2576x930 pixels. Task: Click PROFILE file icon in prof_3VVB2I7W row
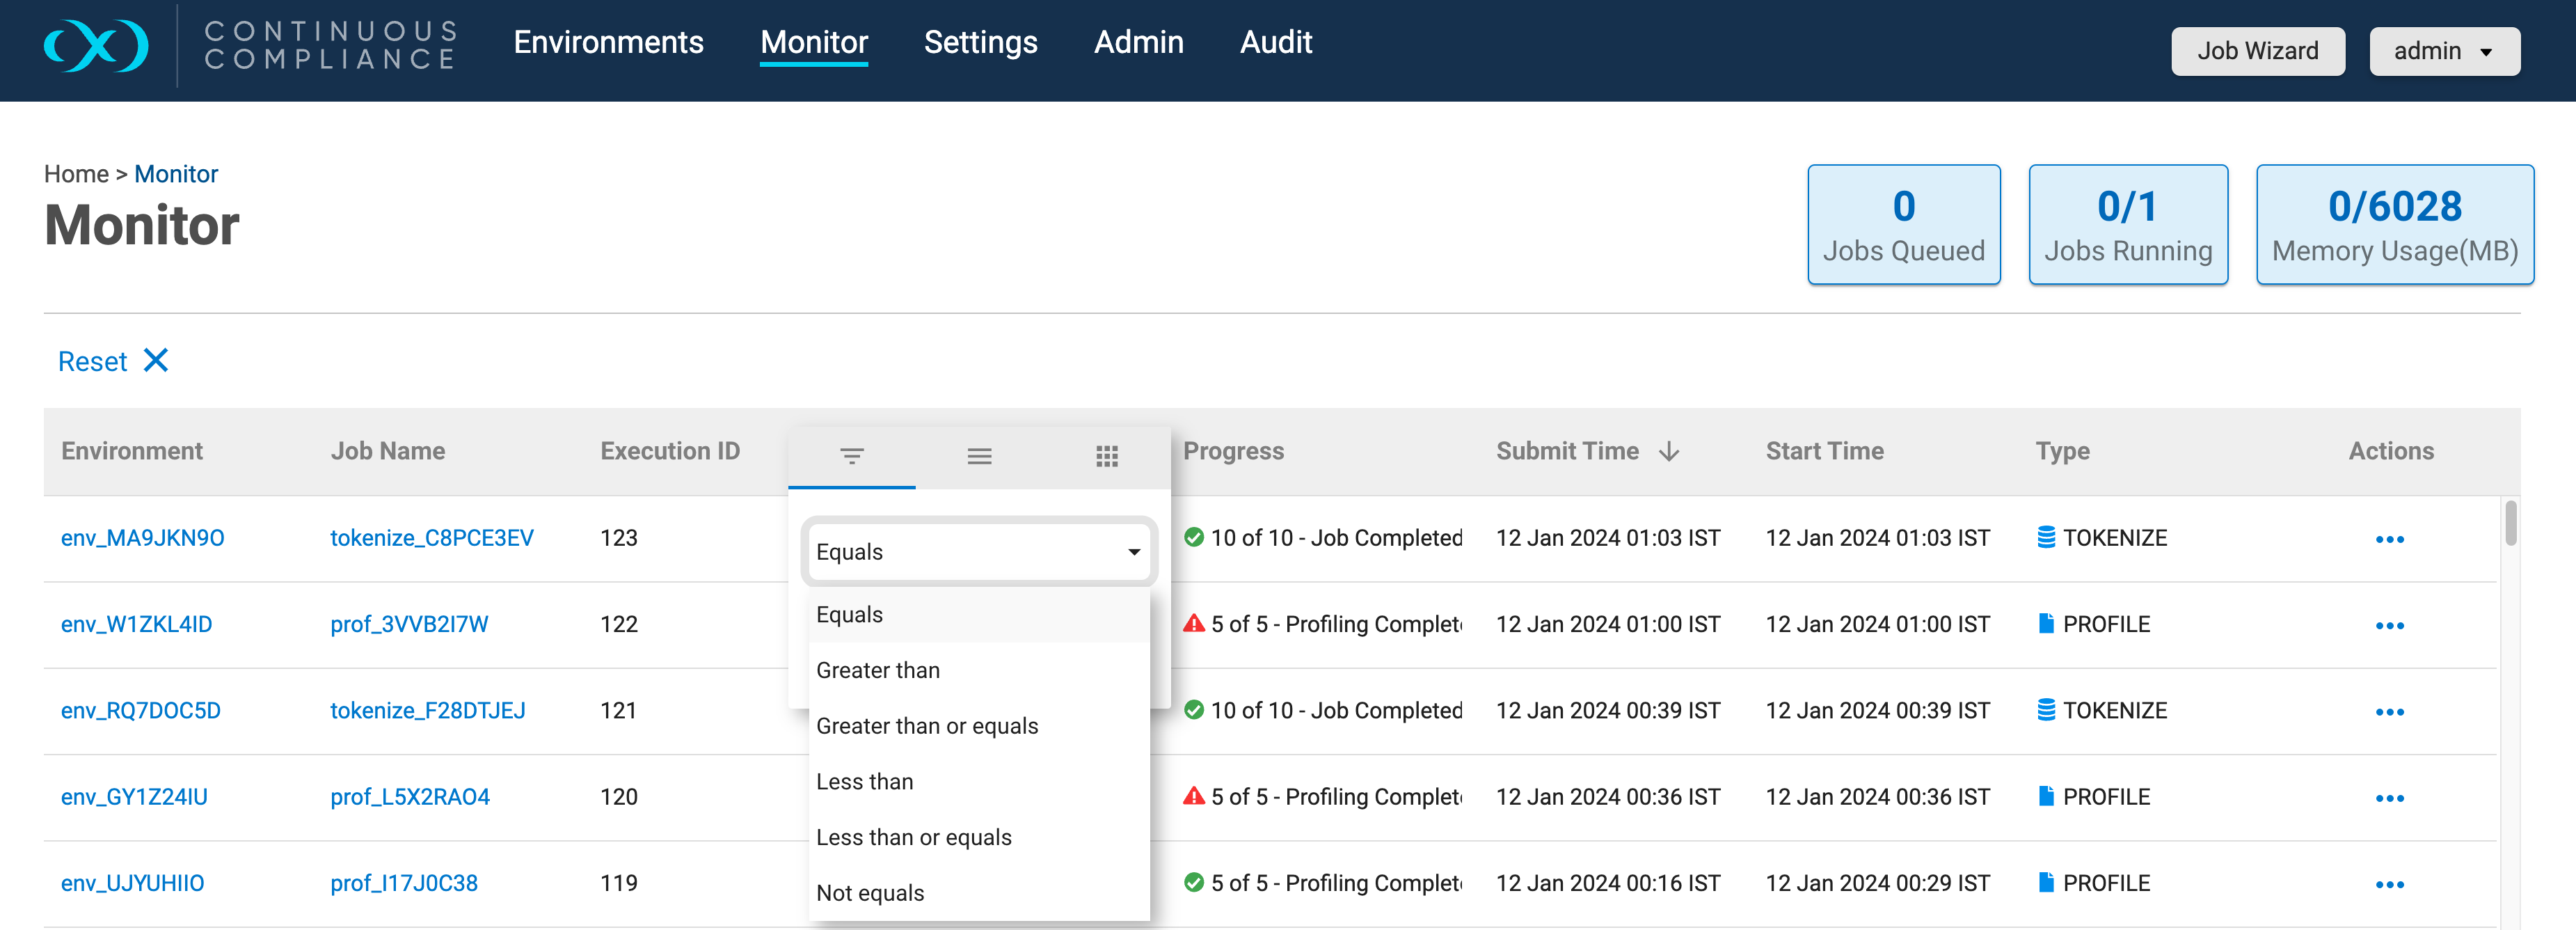tap(2046, 623)
